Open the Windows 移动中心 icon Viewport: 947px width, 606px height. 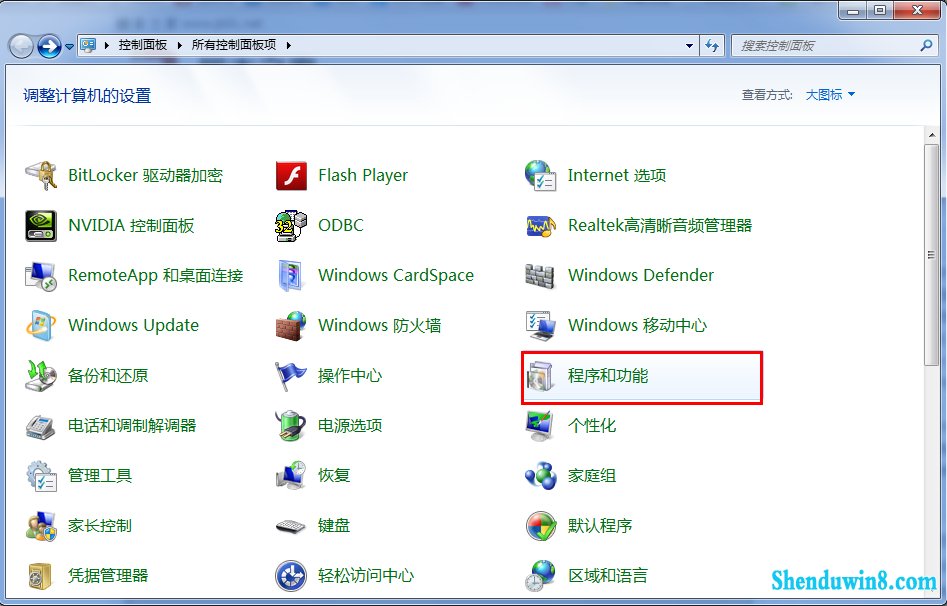point(541,326)
